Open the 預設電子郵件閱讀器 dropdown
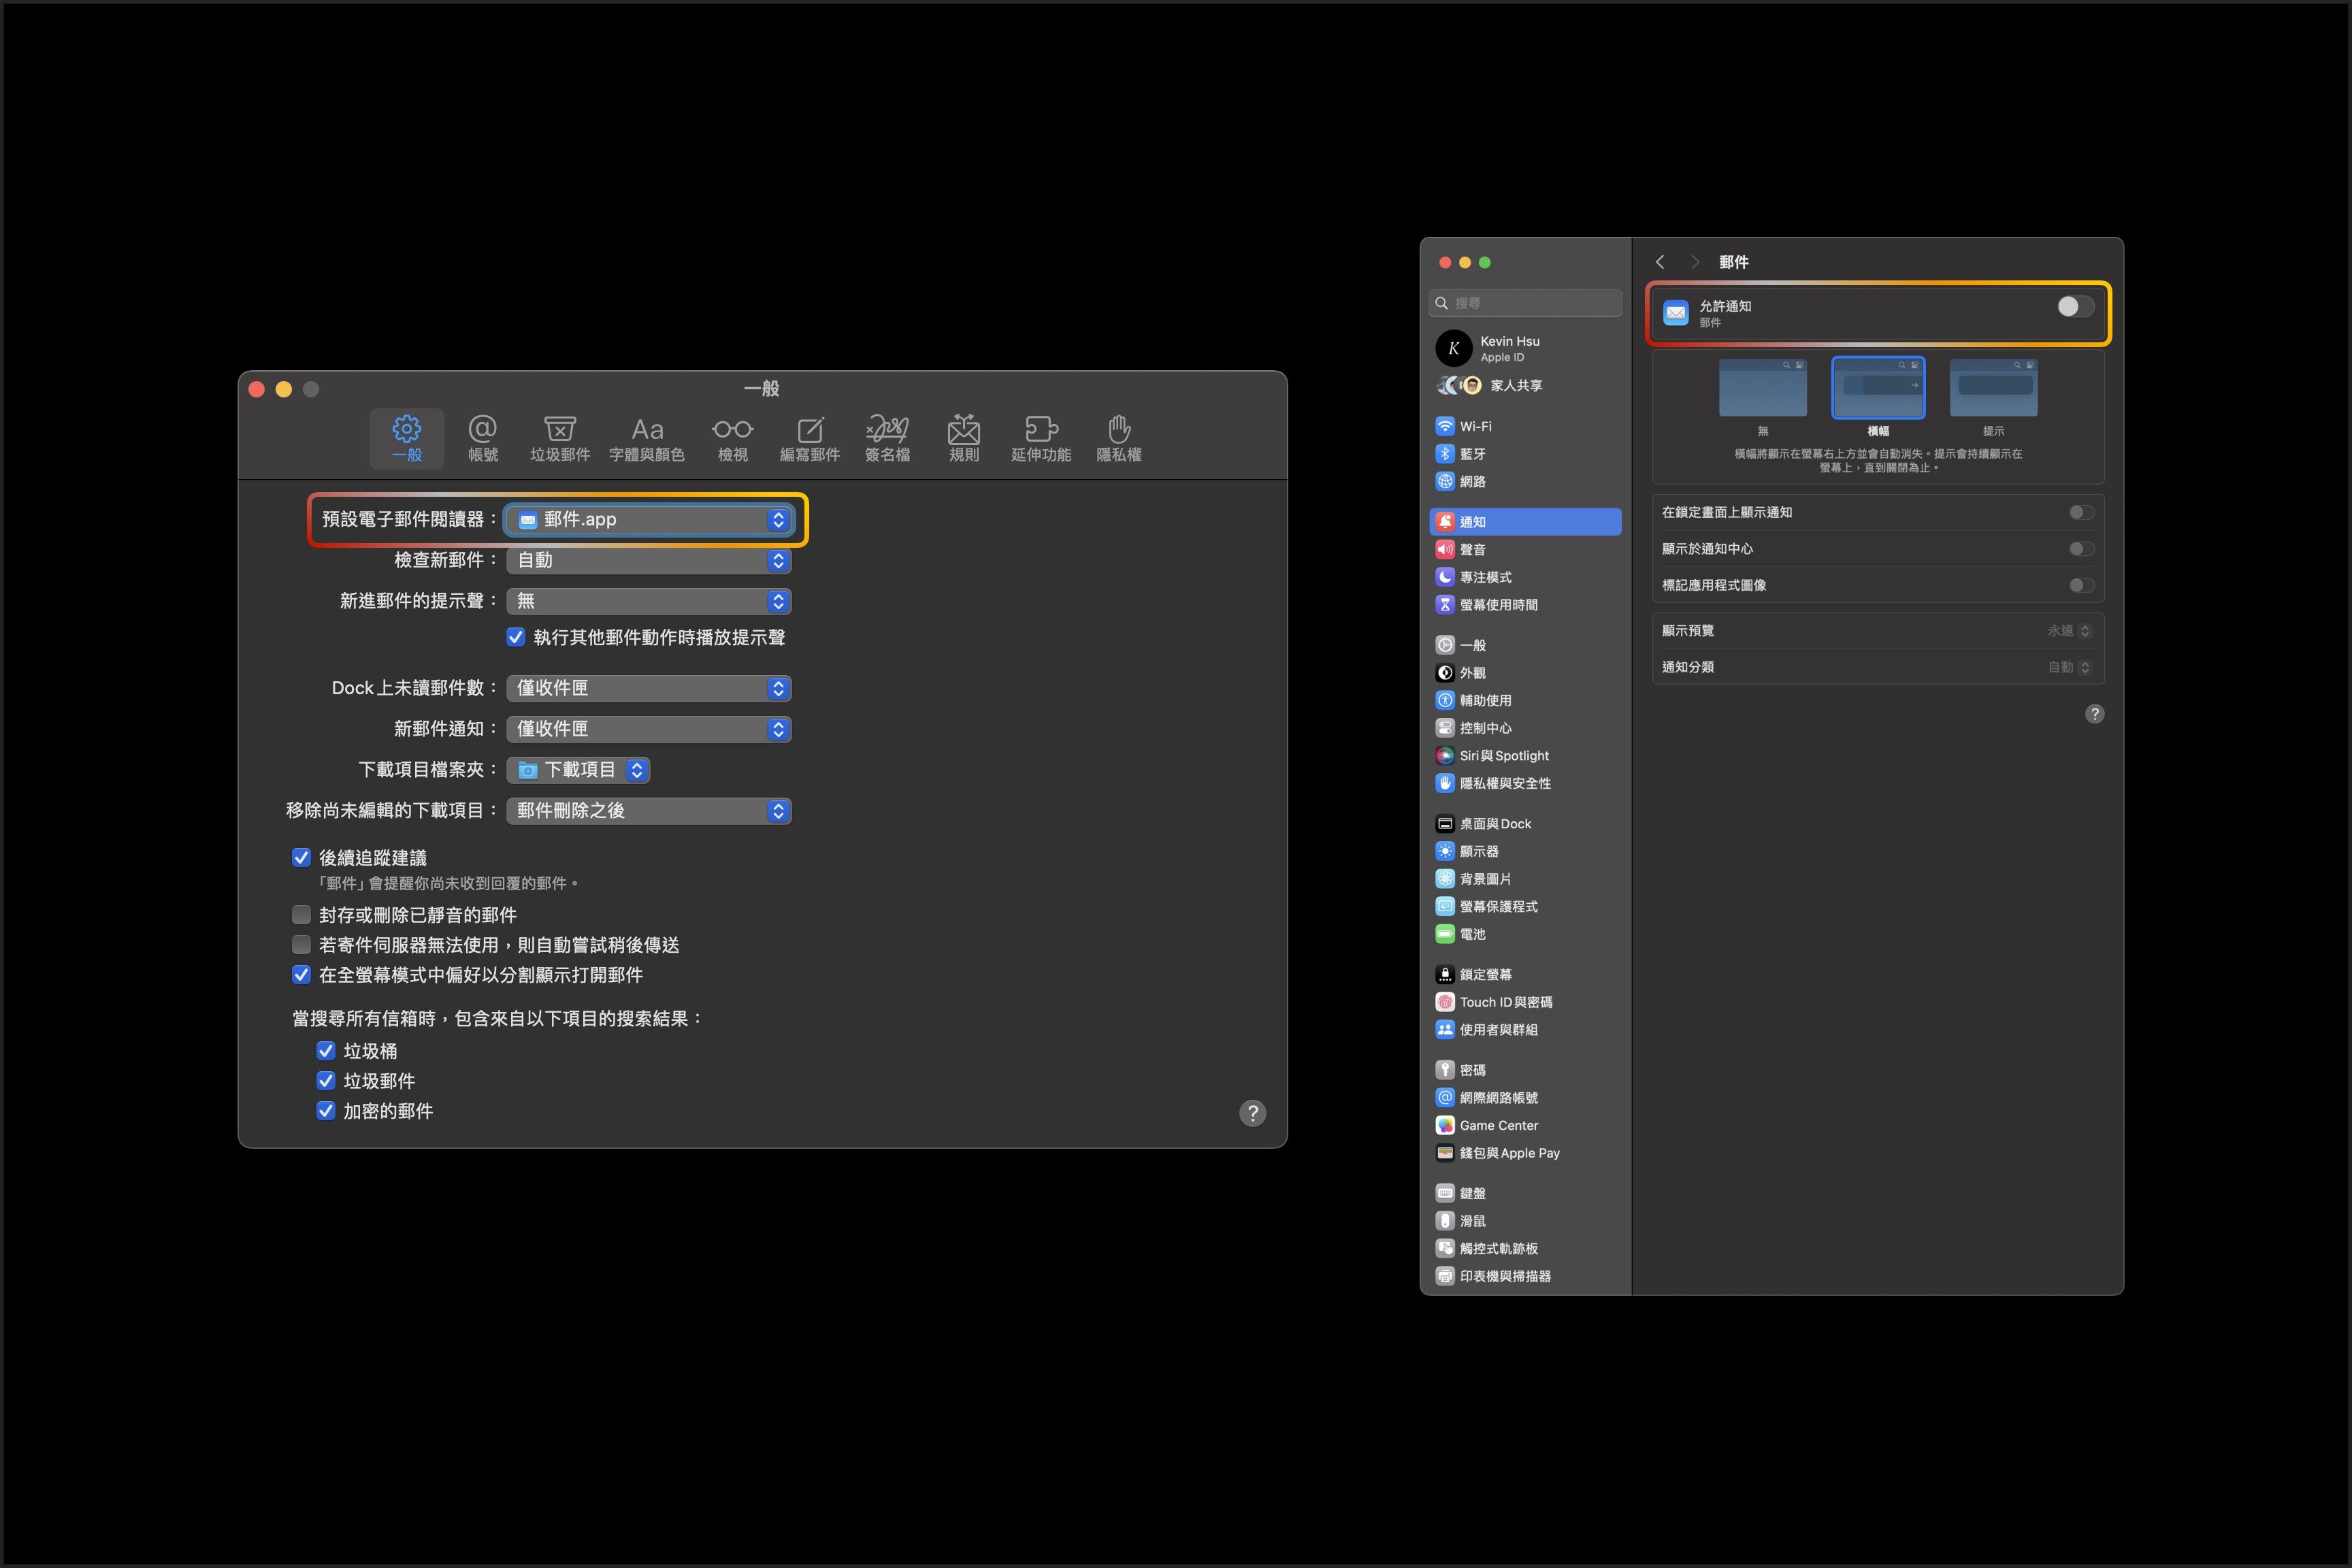 pyautogui.click(x=649, y=520)
